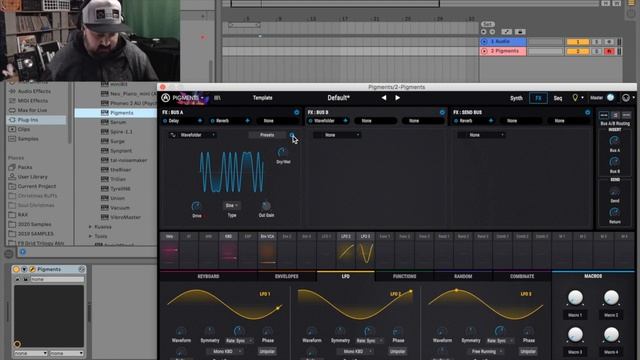Click LFO 2 Unipolar button

click(x=398, y=351)
